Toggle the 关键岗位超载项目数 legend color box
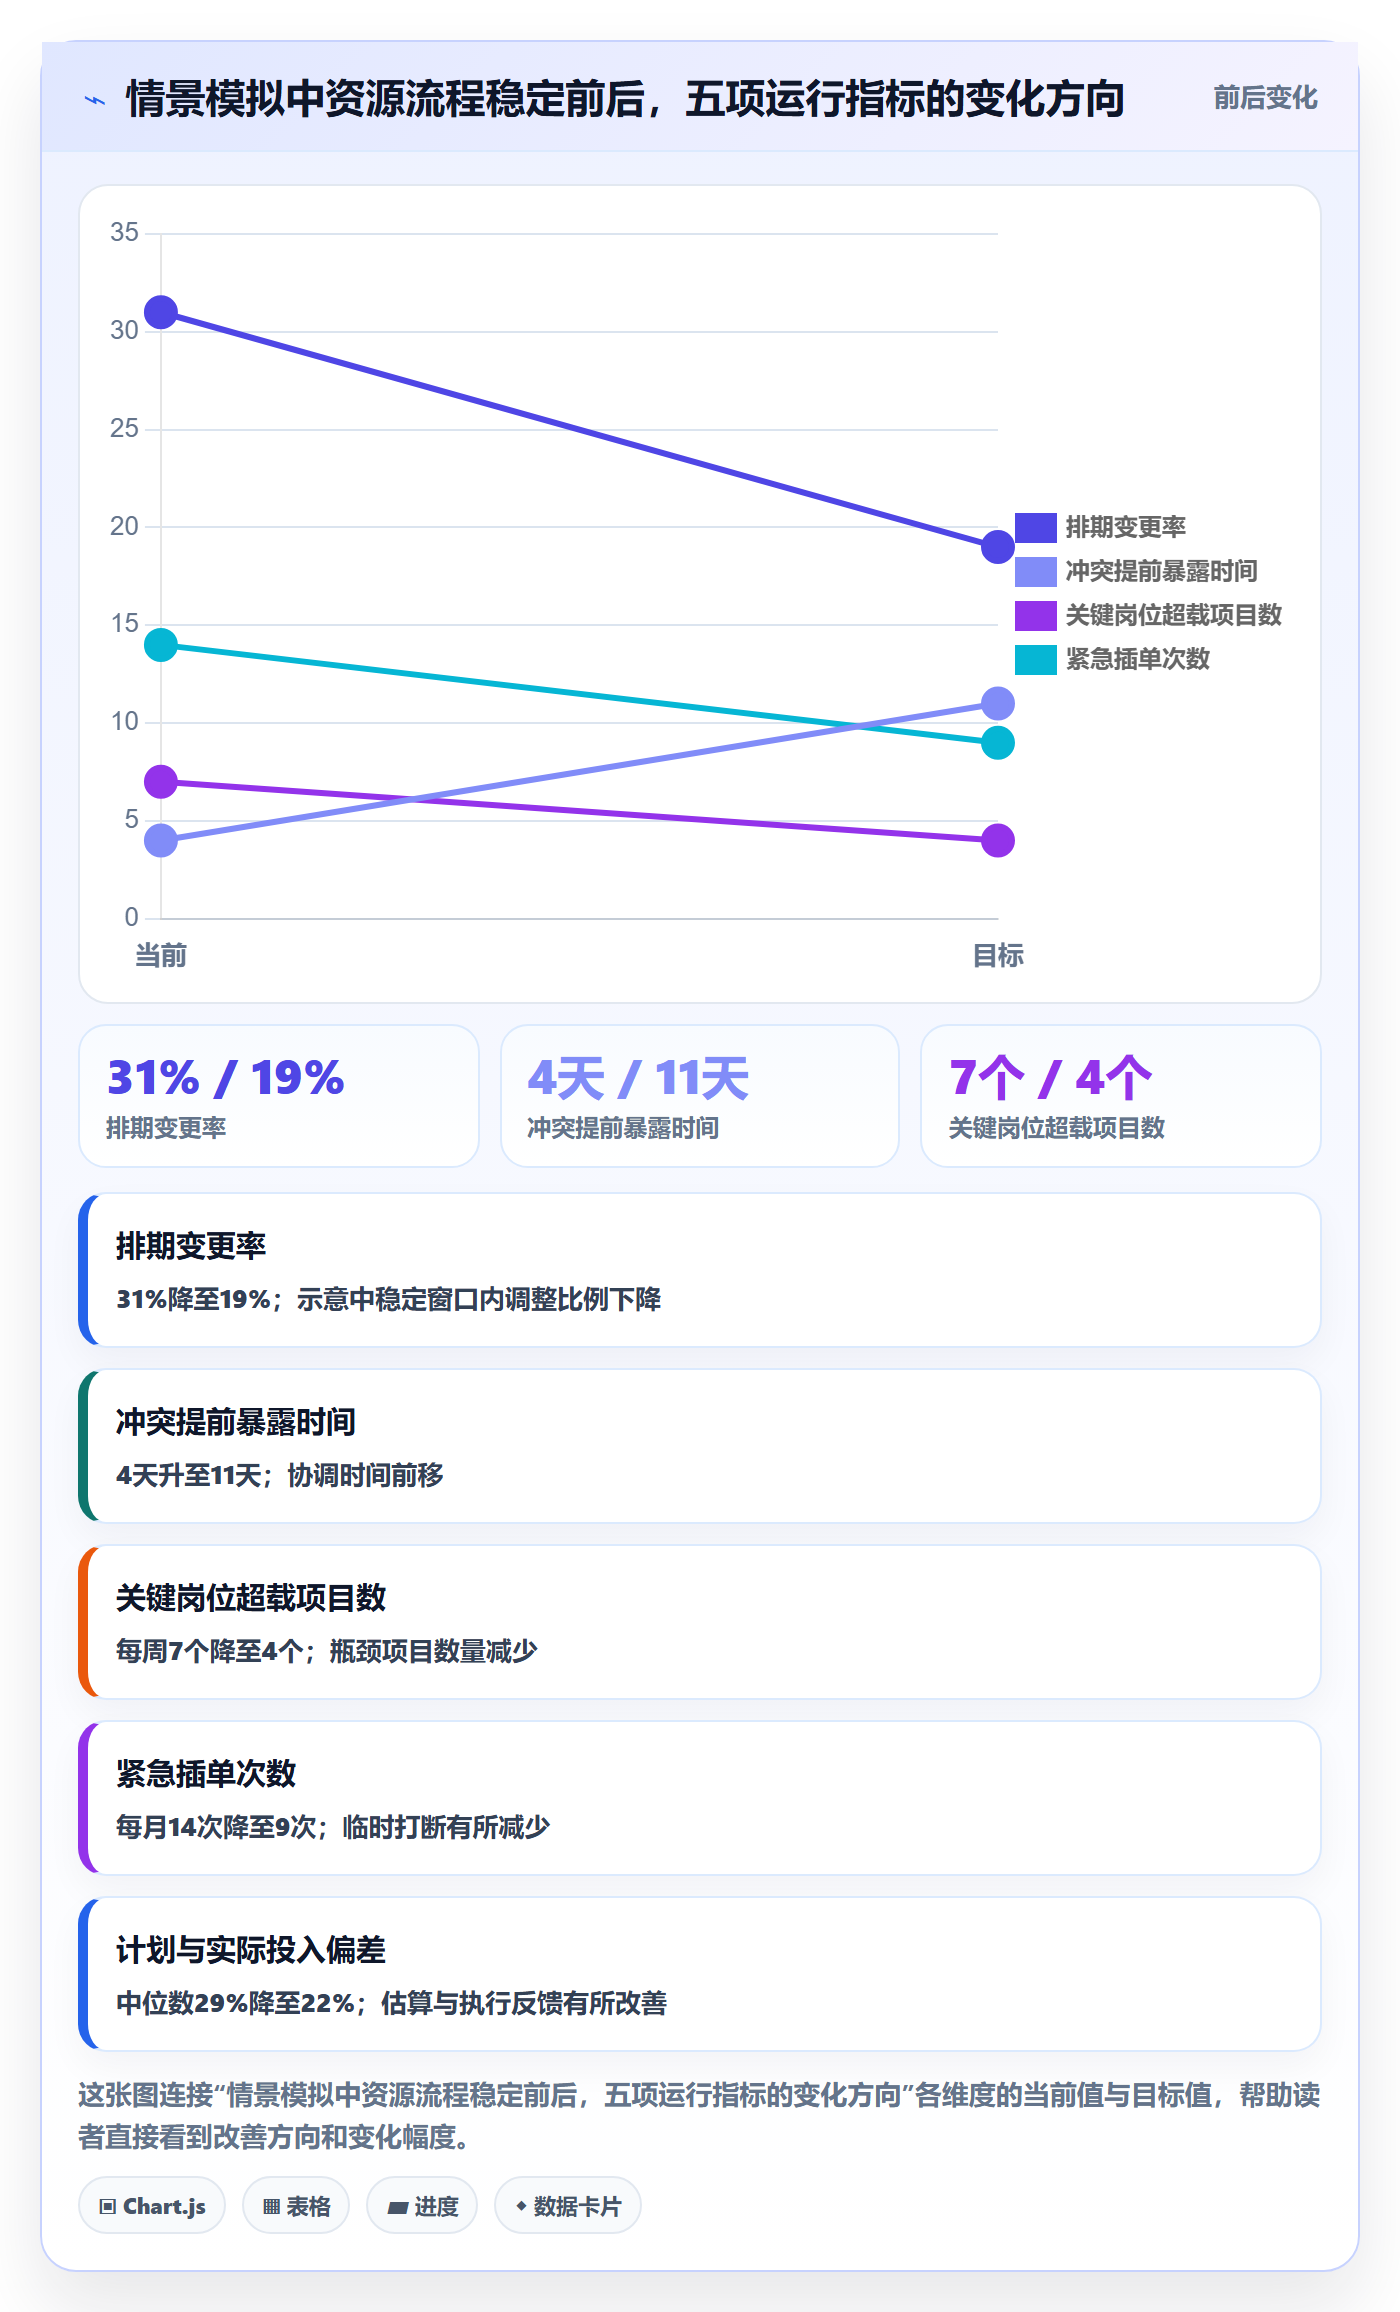This screenshot has height=2312, width=1400. click(1035, 615)
